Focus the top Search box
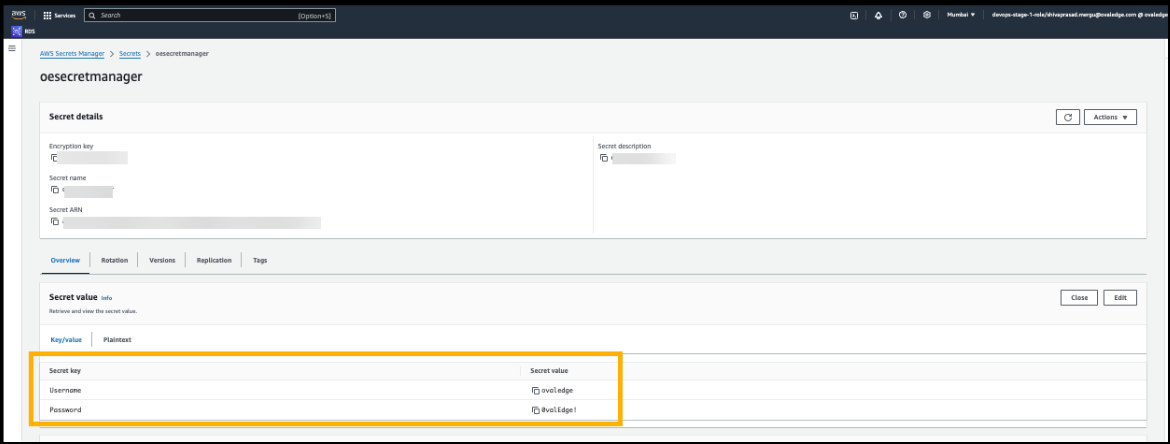Screen dimensions: 1170x444 coord(210,15)
